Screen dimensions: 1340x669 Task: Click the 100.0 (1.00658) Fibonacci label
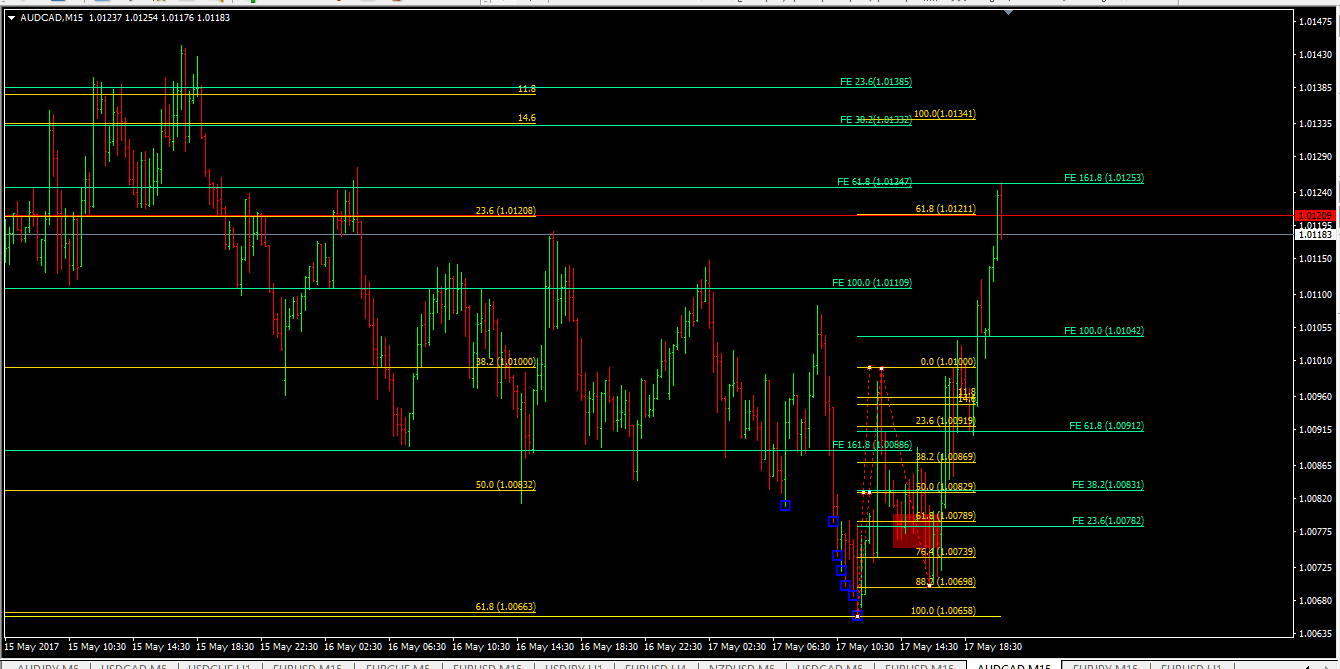pos(943,611)
